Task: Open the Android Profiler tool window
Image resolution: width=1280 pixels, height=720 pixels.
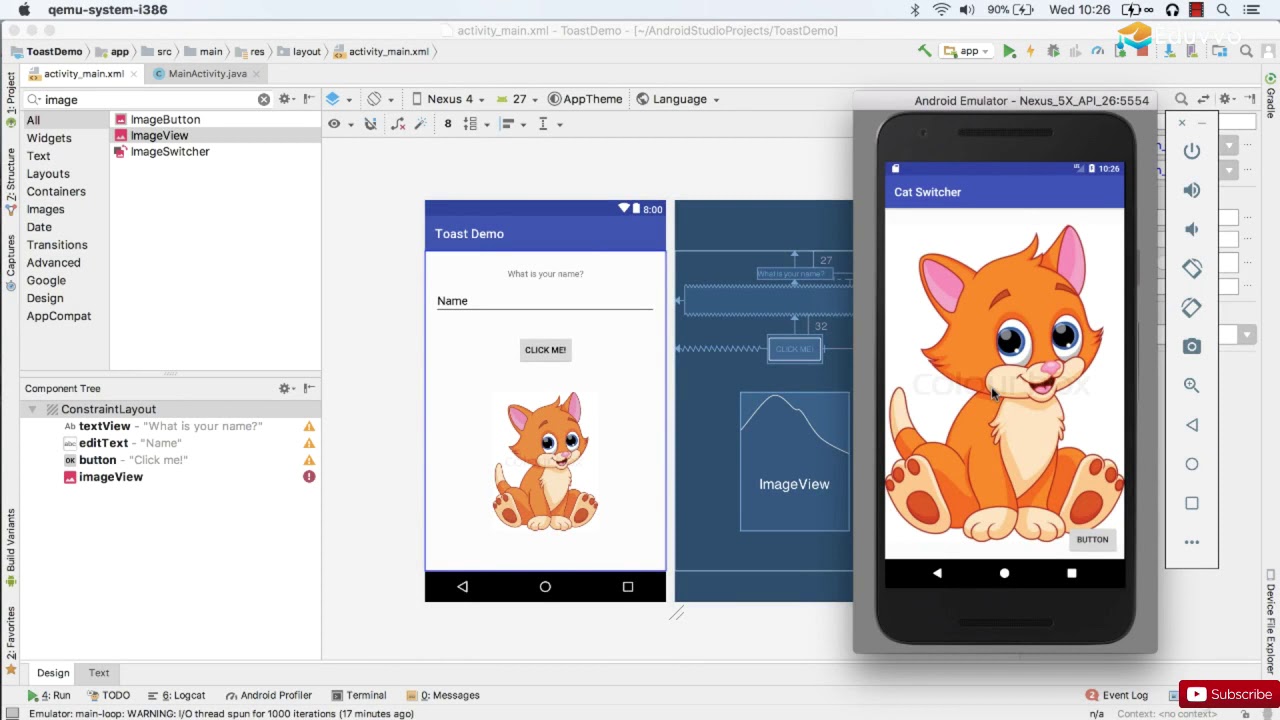Action: (x=269, y=695)
